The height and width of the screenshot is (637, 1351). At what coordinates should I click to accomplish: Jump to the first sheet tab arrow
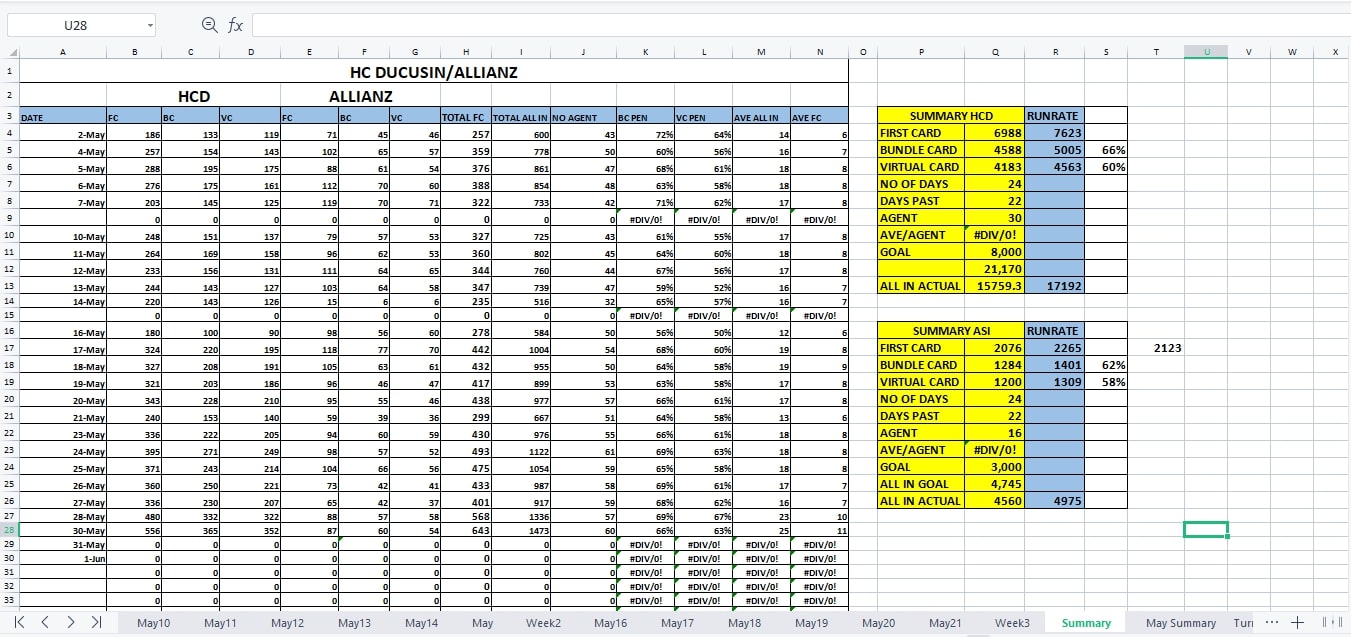(20, 622)
